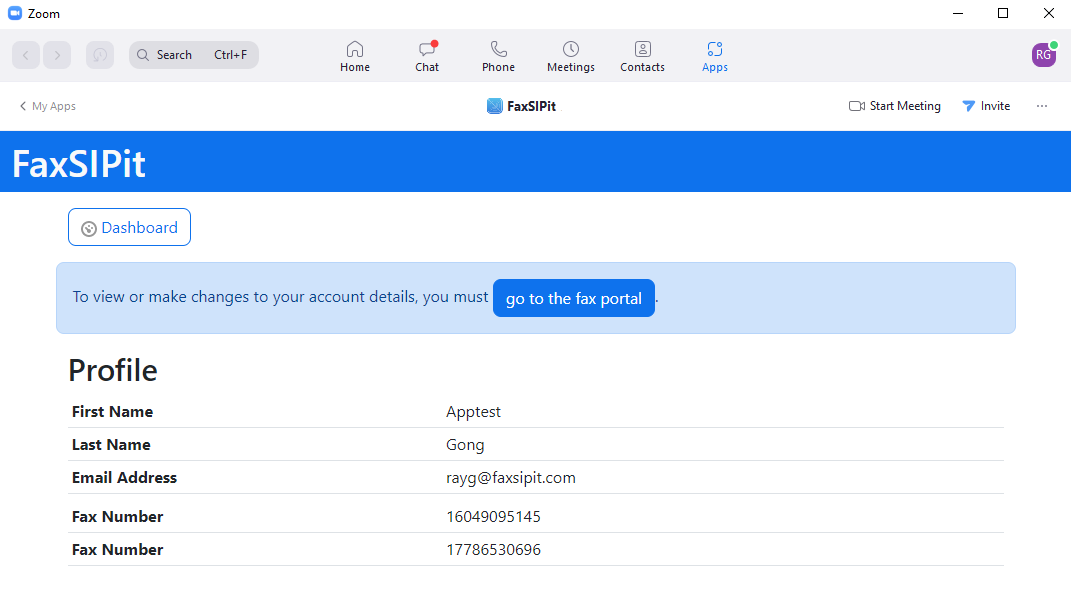
Task: Click the Search box
Action: pyautogui.click(x=194, y=55)
